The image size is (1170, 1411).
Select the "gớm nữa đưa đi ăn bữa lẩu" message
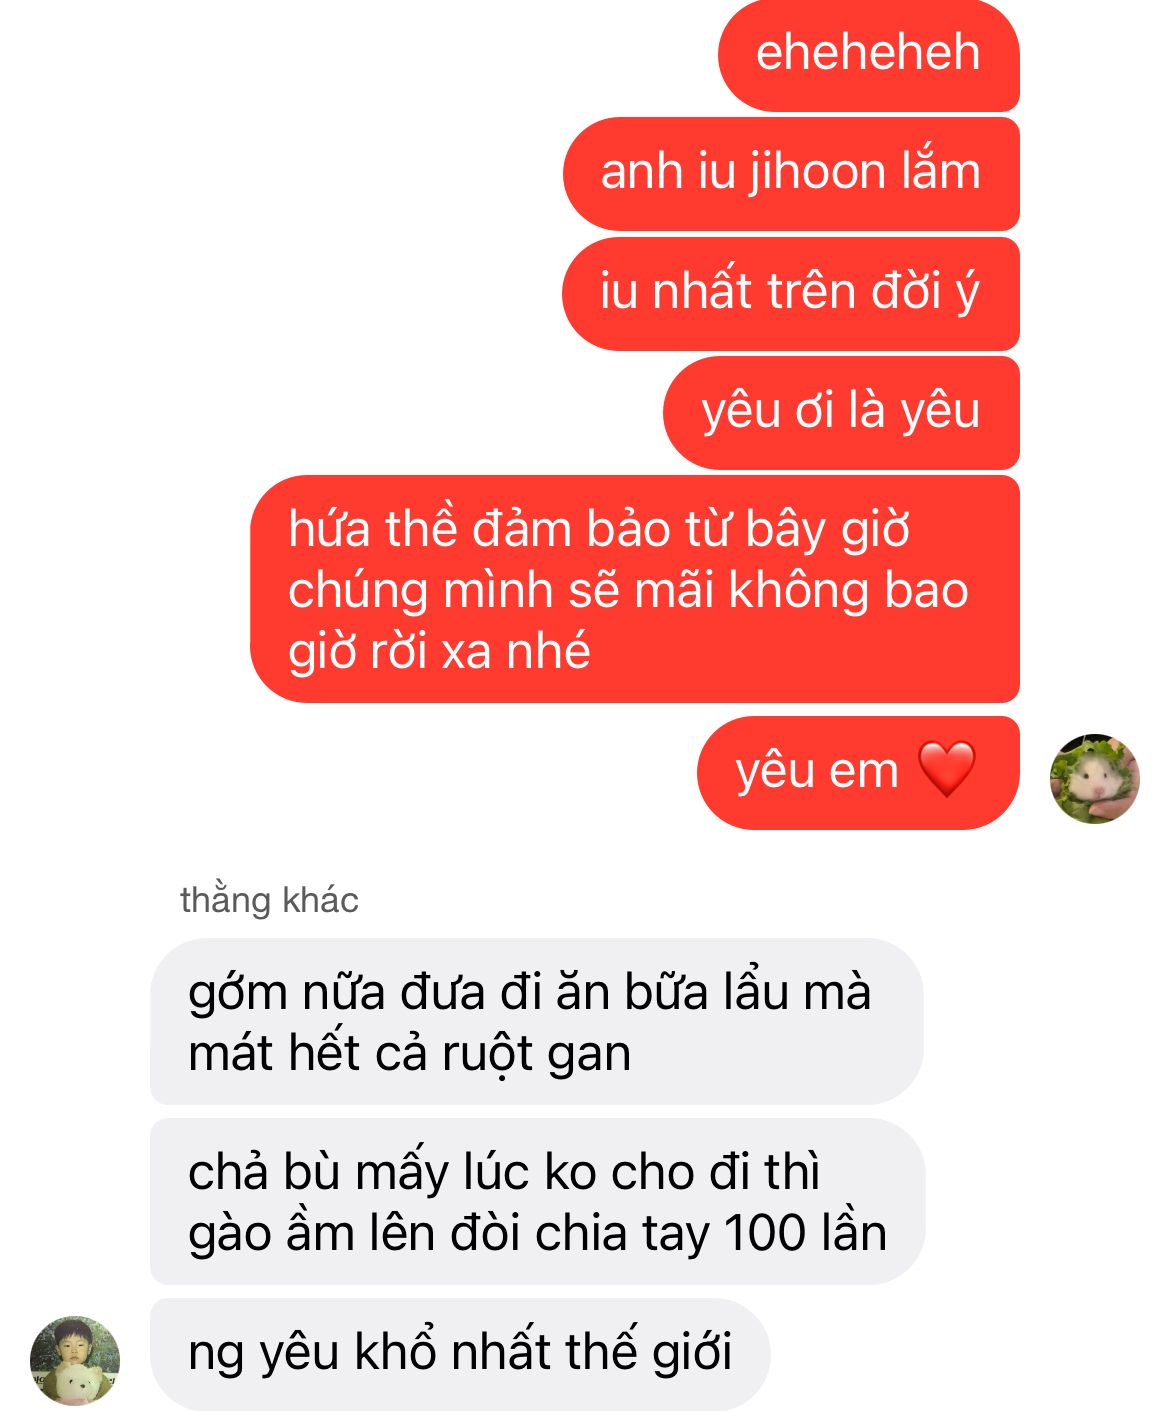click(536, 1021)
